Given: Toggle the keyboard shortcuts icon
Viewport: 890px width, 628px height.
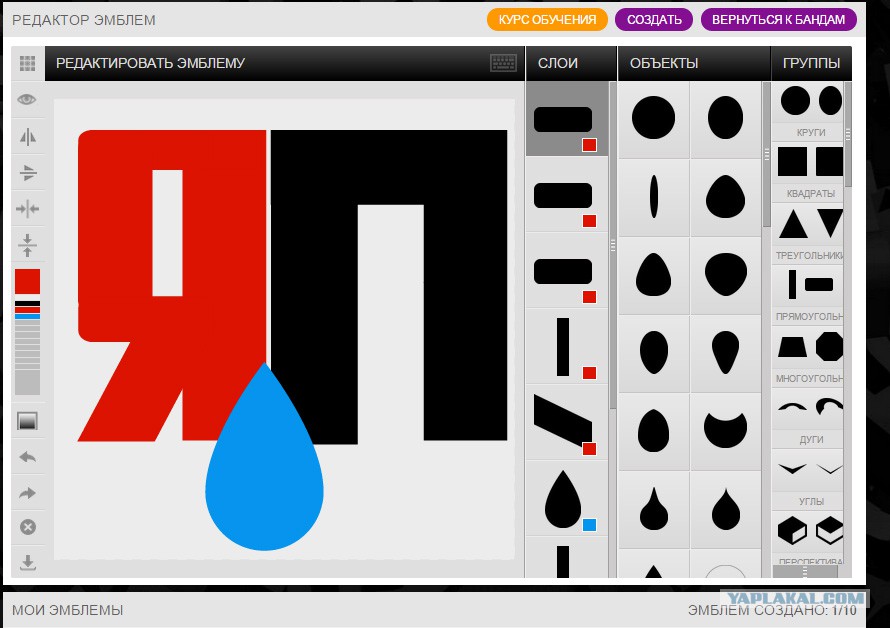Looking at the screenshot, I should [503, 63].
